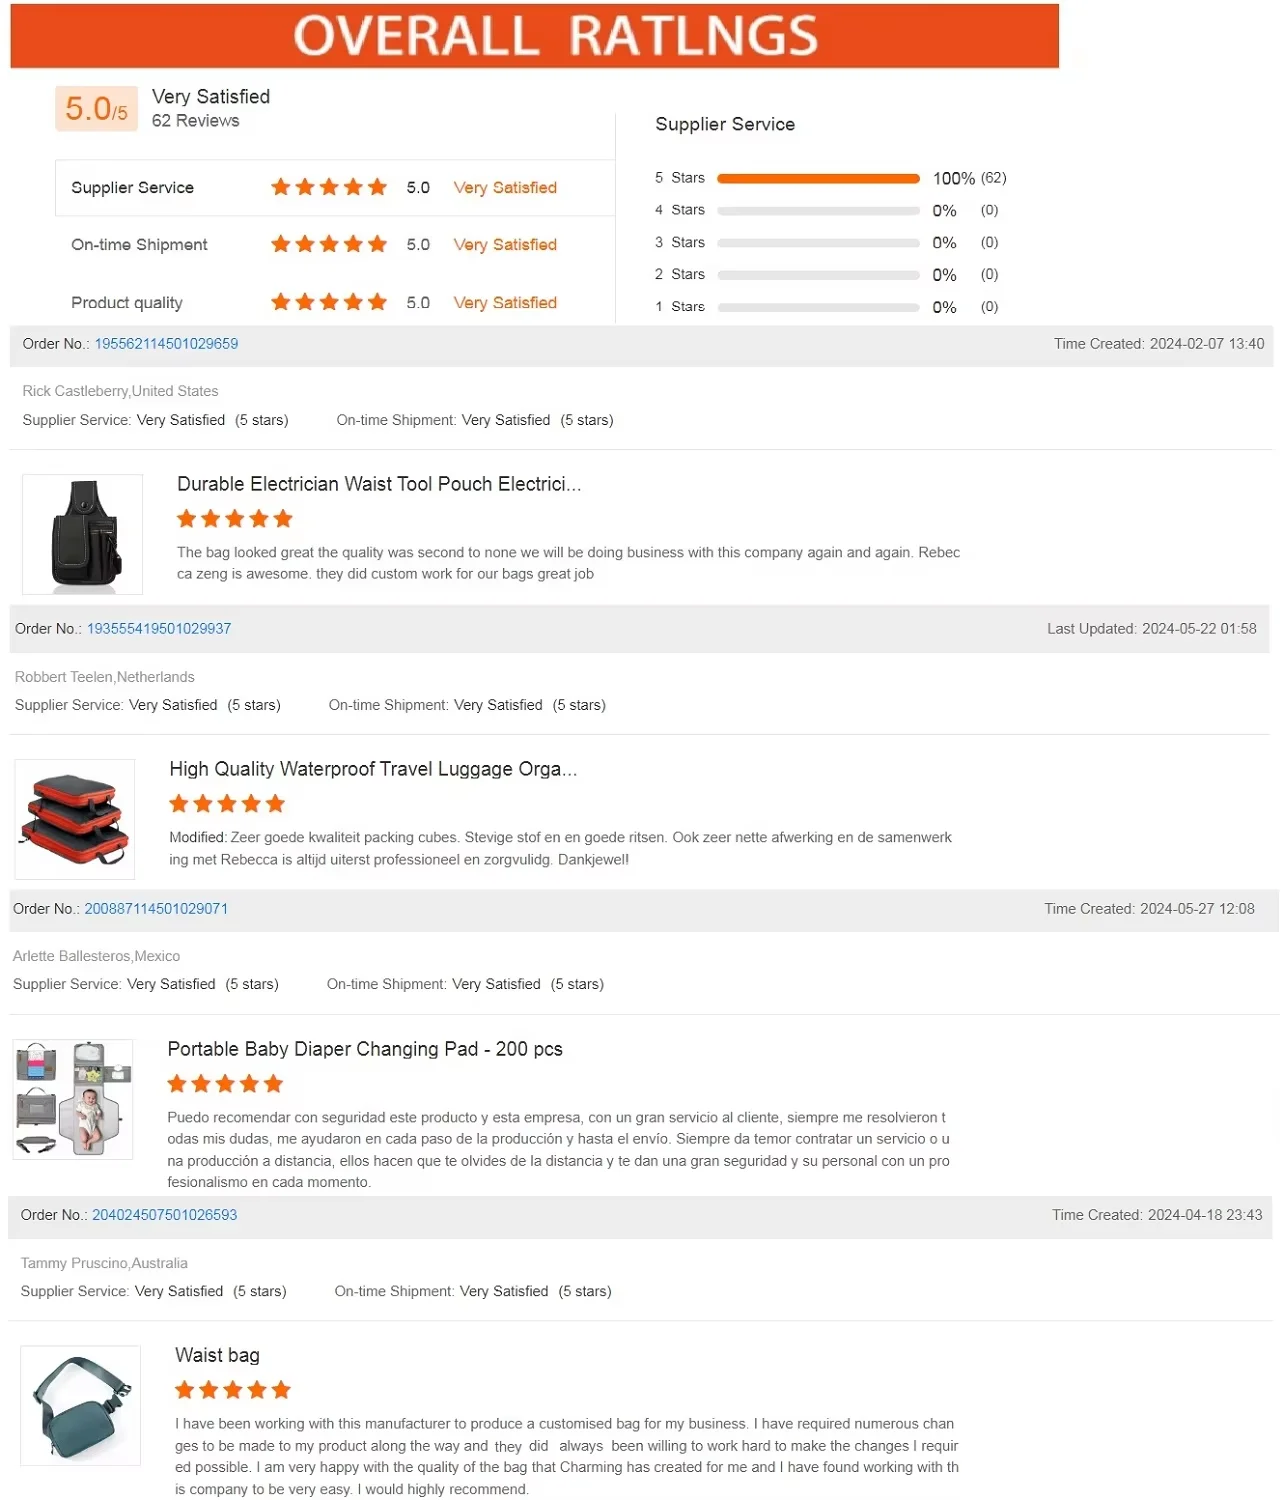Image resolution: width=1284 pixels, height=1500 pixels.
Task: Click the Product quality star rating
Action: pos(328,302)
